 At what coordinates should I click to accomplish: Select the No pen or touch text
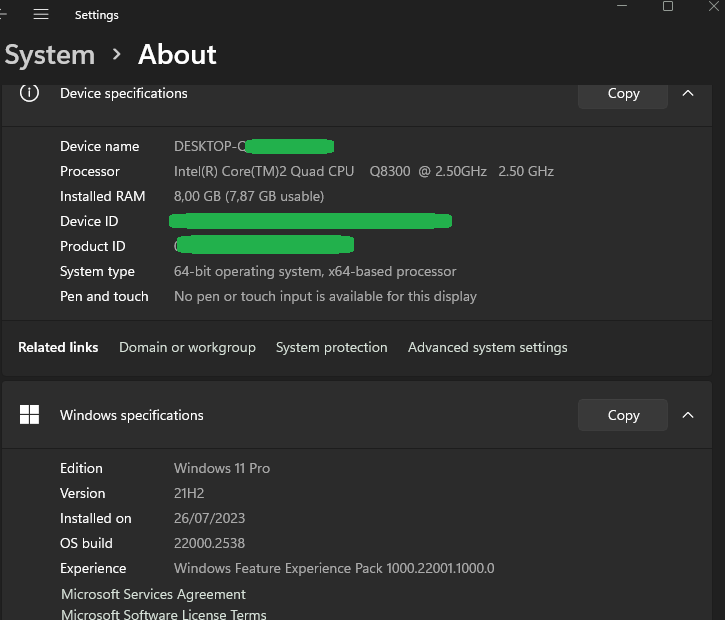click(325, 296)
